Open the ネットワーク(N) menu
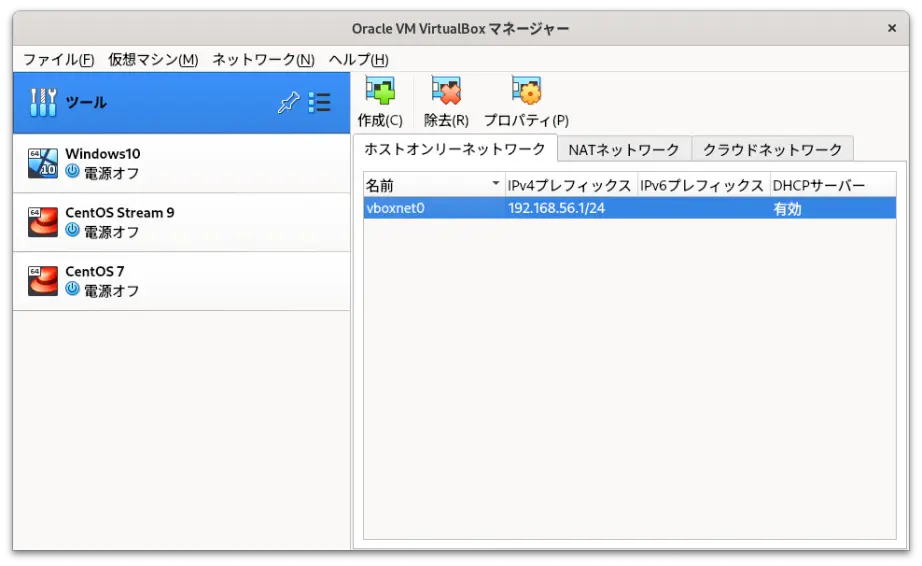Image resolution: width=922 pixels, height=566 pixels. click(x=263, y=59)
